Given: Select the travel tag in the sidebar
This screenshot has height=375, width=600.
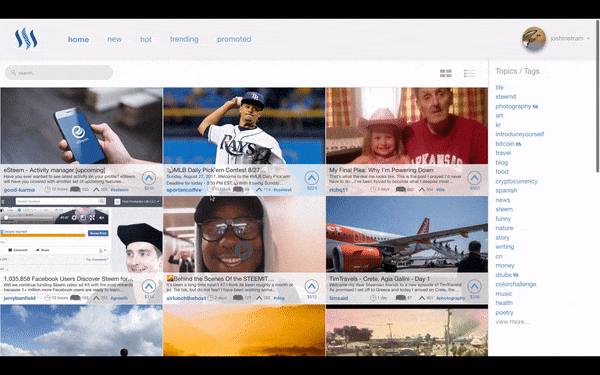Looking at the screenshot, I should click(503, 153).
